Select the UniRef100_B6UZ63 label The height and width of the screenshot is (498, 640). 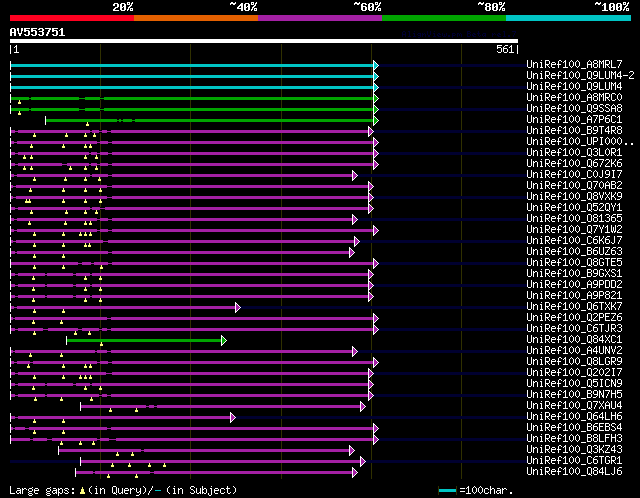(574, 251)
